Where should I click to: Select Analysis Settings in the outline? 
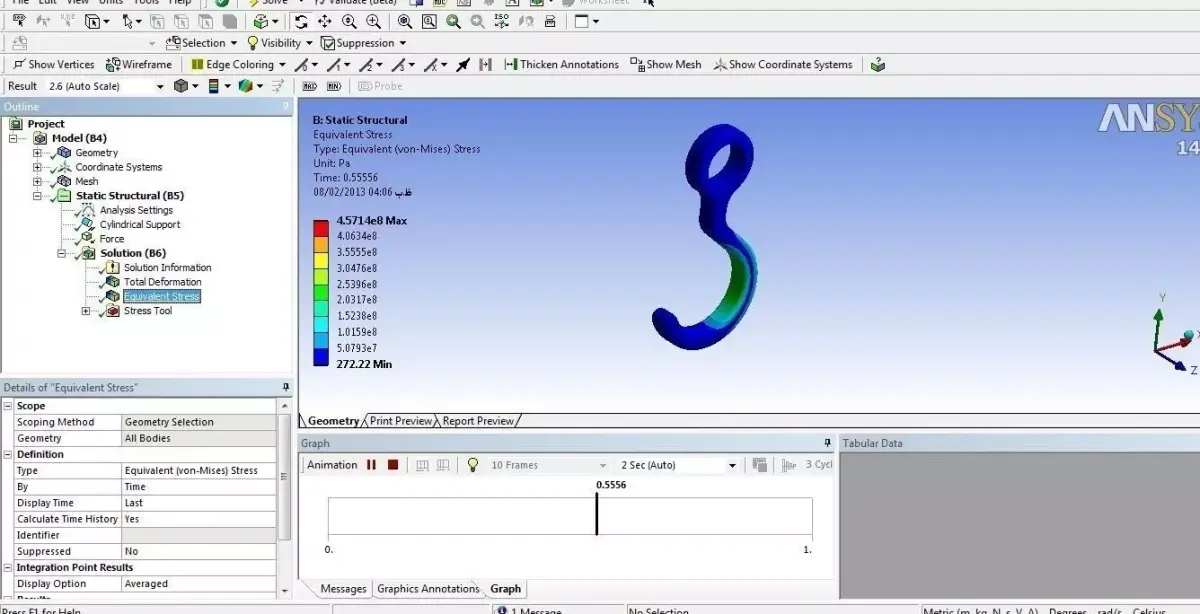point(136,210)
